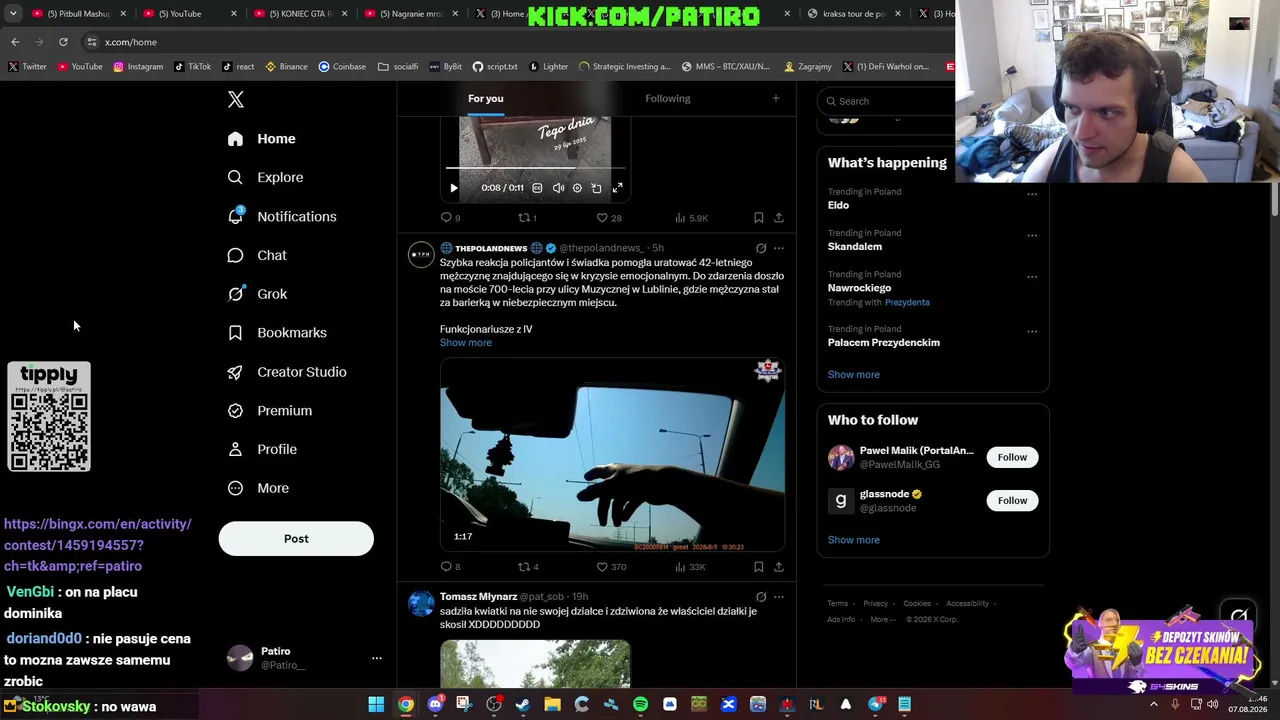Expand the Tego dnia video to fullscreen
The image size is (1280, 720).
click(x=617, y=188)
